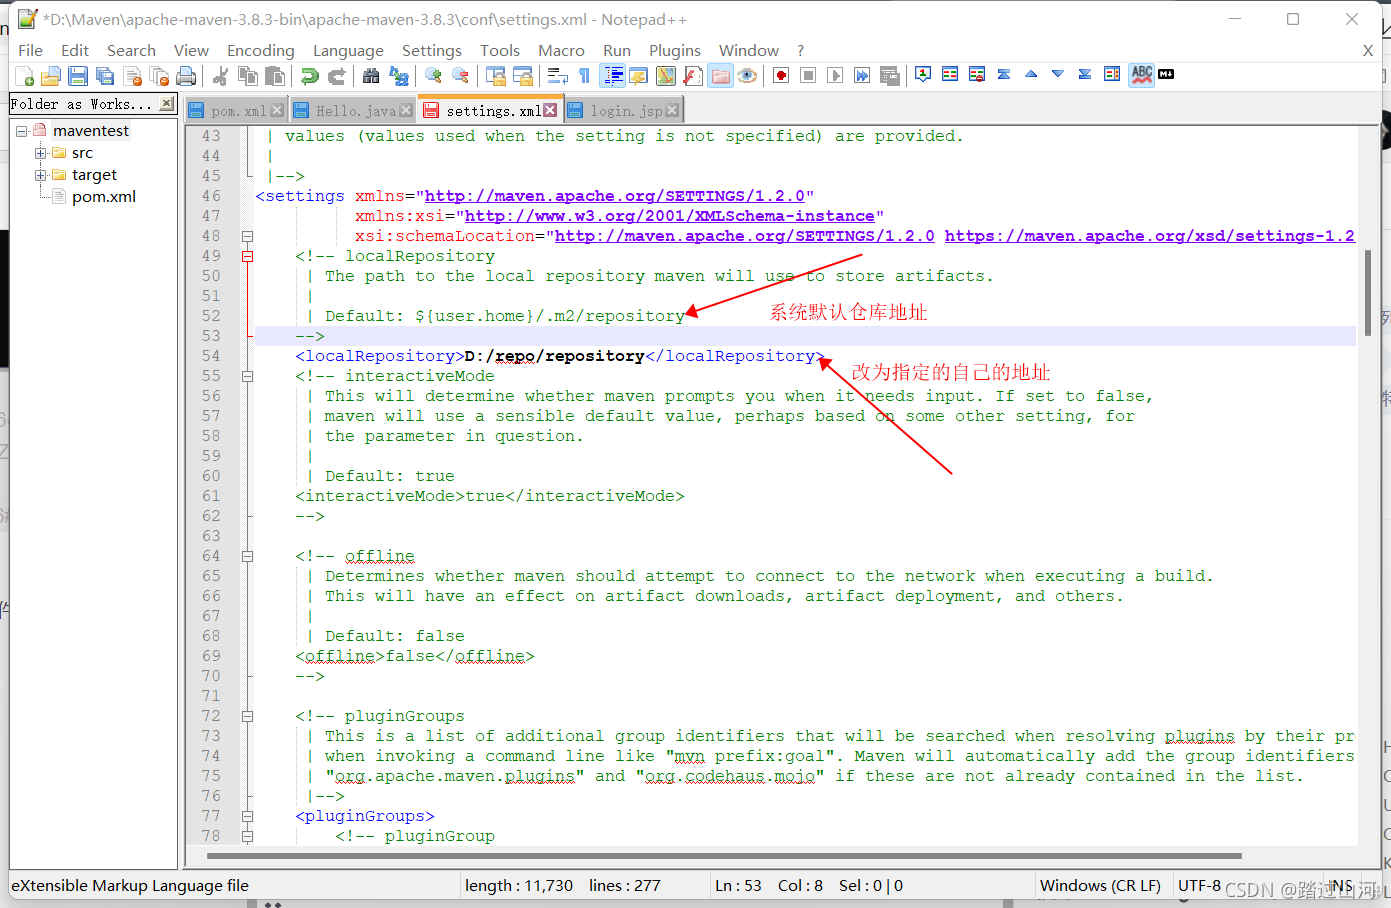The image size is (1391, 908).
Task: Click the Windows (CR LF) status field
Action: click(1100, 886)
